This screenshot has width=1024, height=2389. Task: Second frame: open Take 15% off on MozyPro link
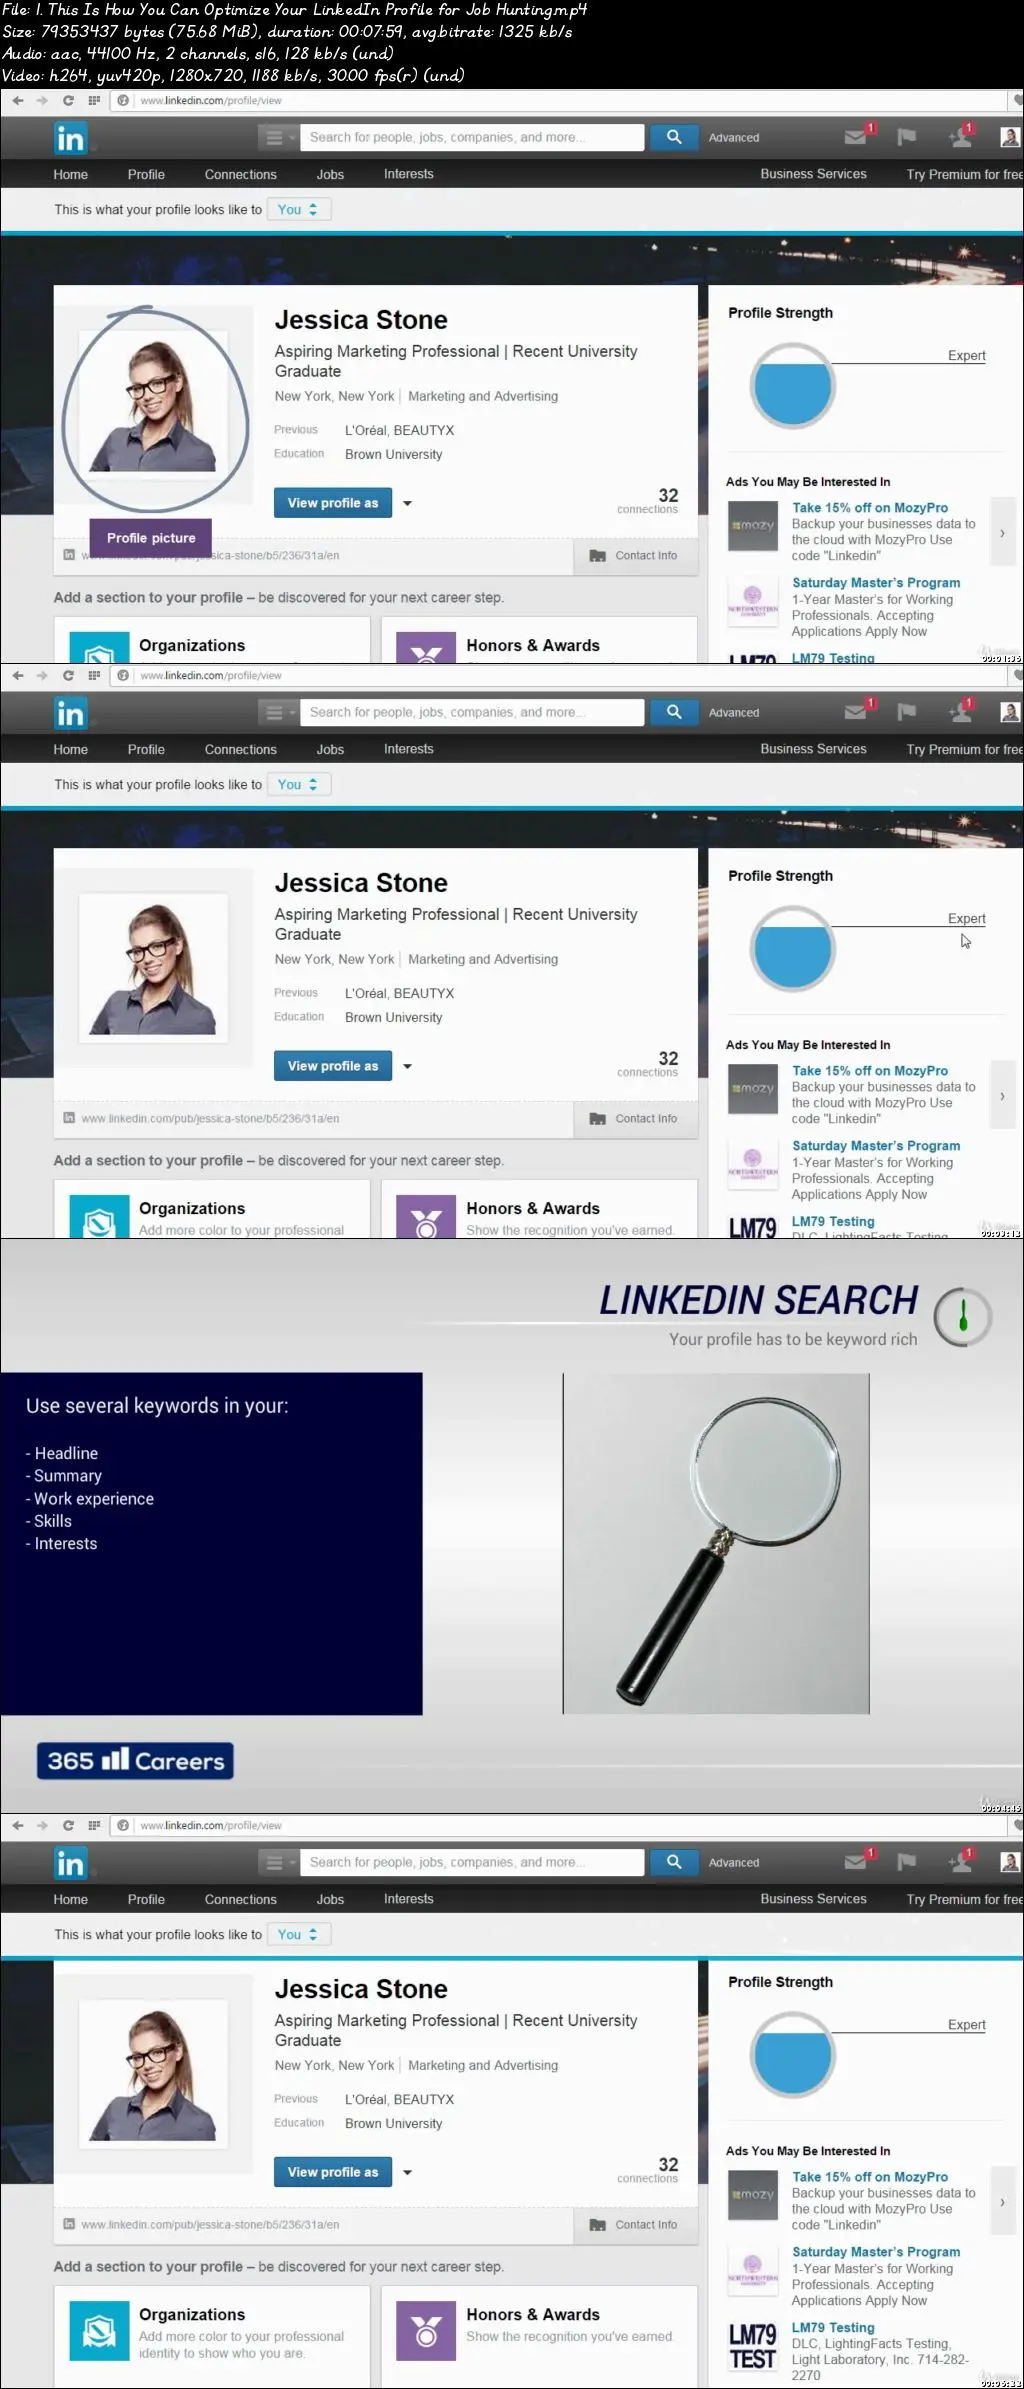click(870, 1071)
